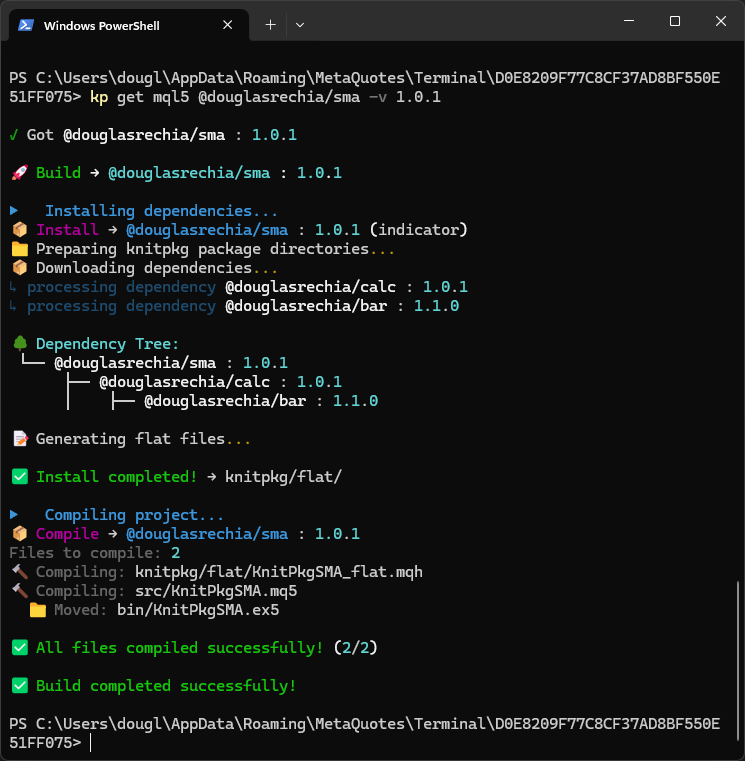Click 'src/KnitPkgSMA.mq5' file path

(216, 591)
